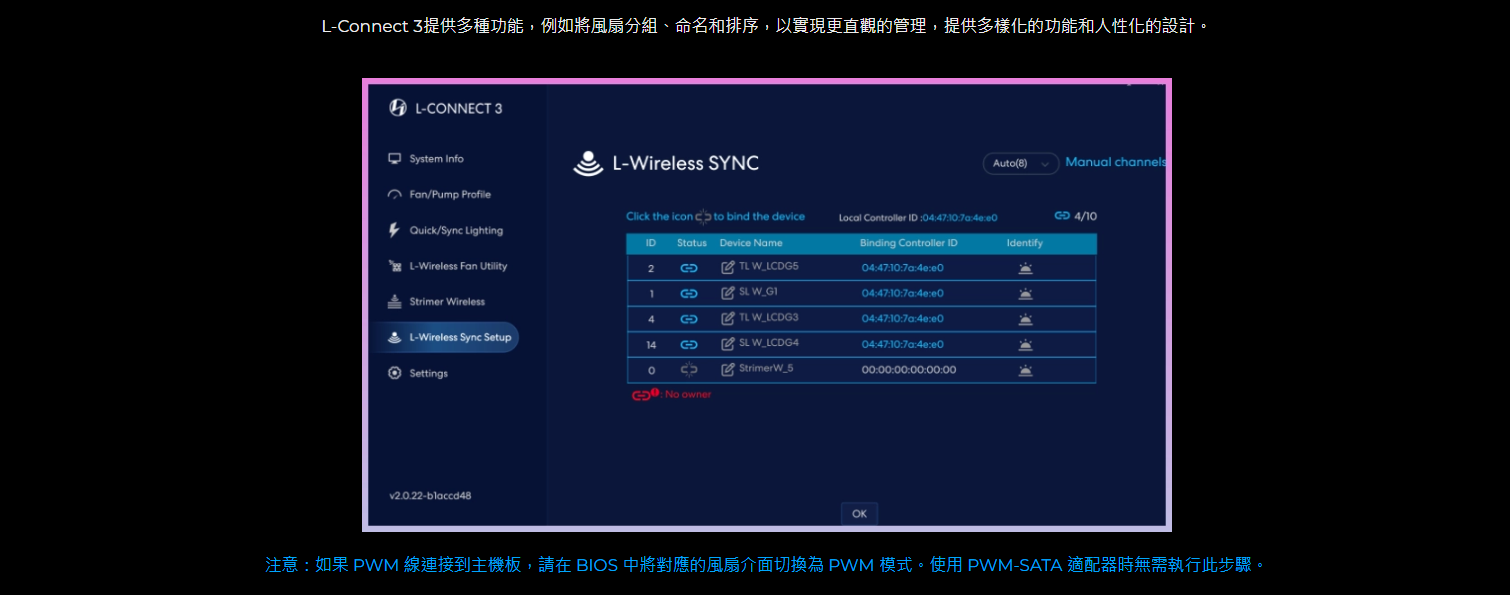Click the edit icon beside StrimerW_5
Screen dimensions: 1510x595
click(728, 370)
